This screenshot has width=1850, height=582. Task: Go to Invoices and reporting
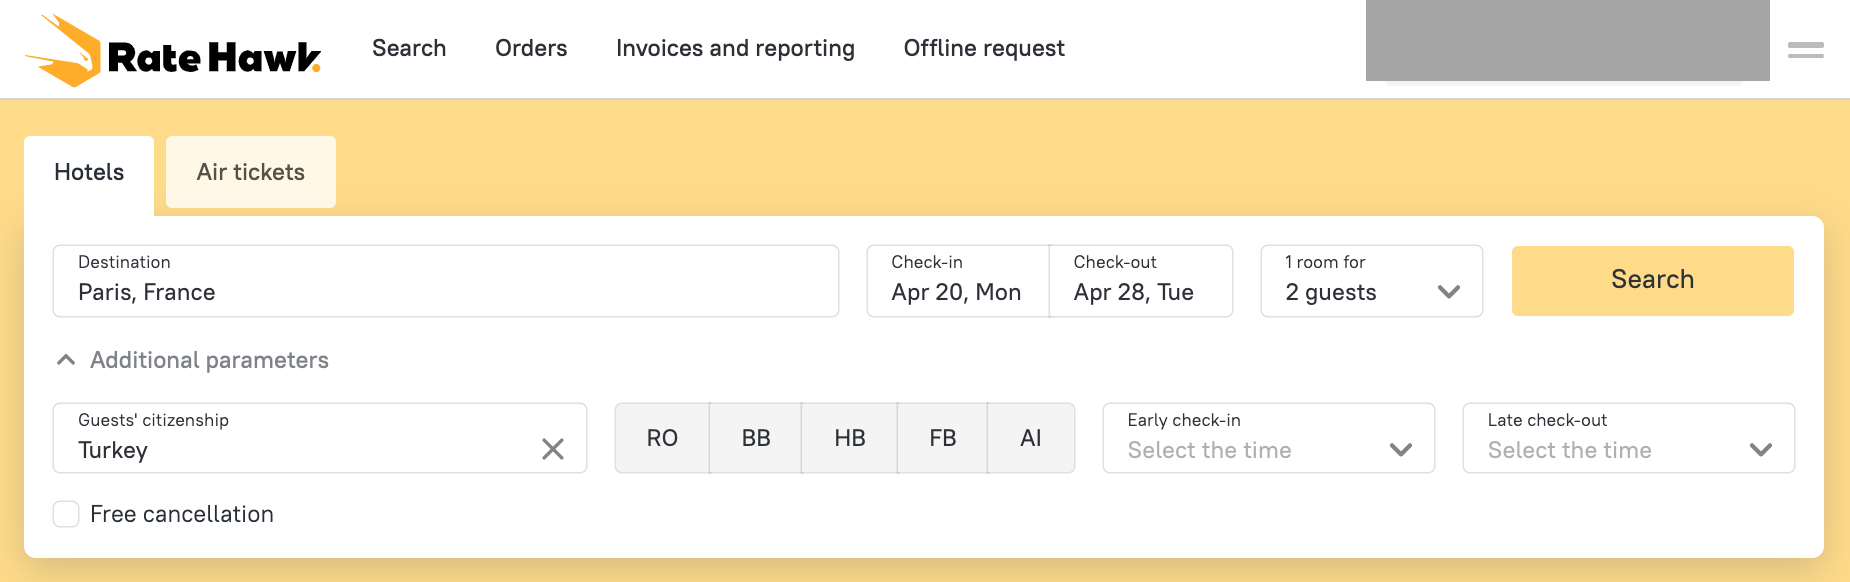(735, 48)
